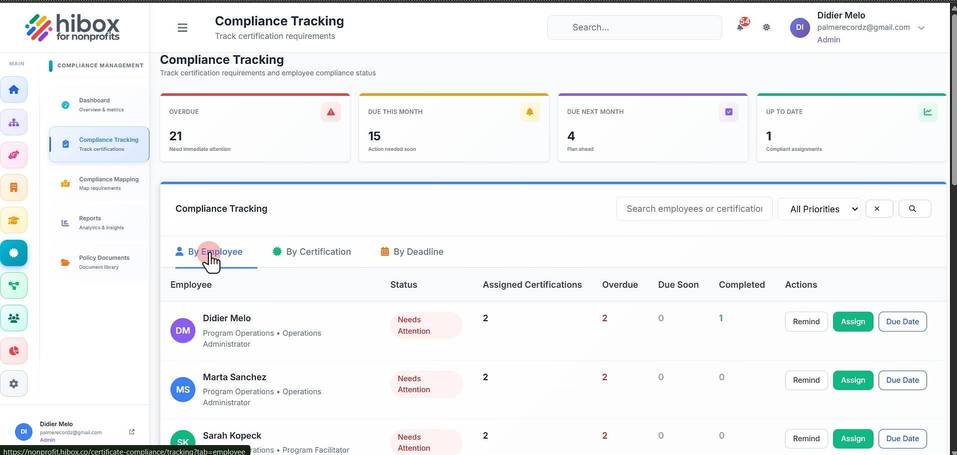Open notifications bell in header
957x455 pixels.
(741, 27)
